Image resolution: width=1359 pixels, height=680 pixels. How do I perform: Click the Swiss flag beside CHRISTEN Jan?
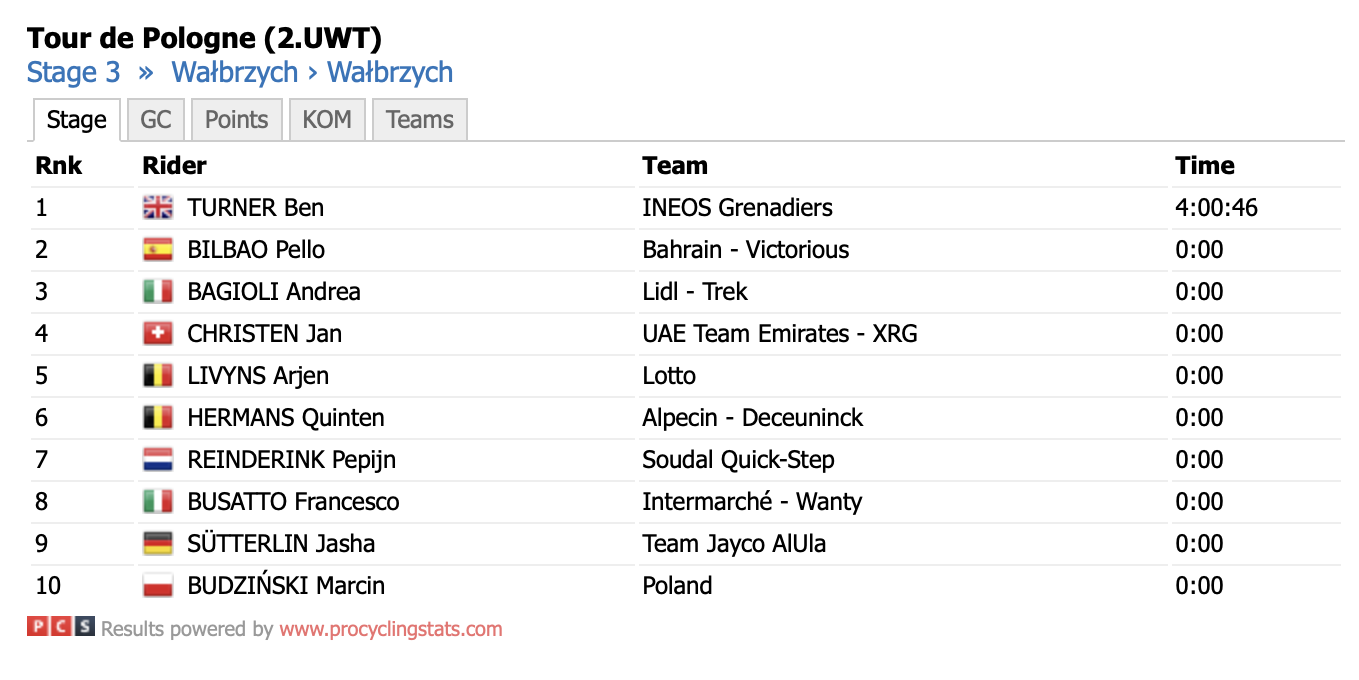[x=158, y=334]
